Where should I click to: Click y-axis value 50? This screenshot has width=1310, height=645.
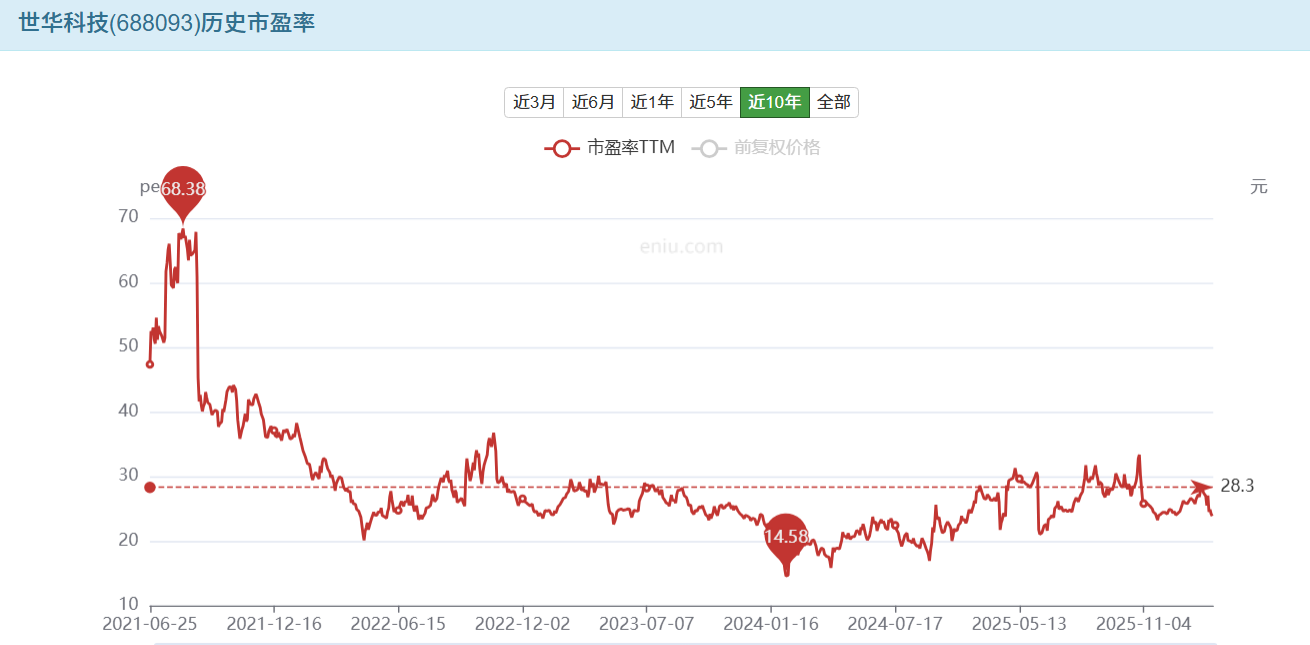point(128,346)
